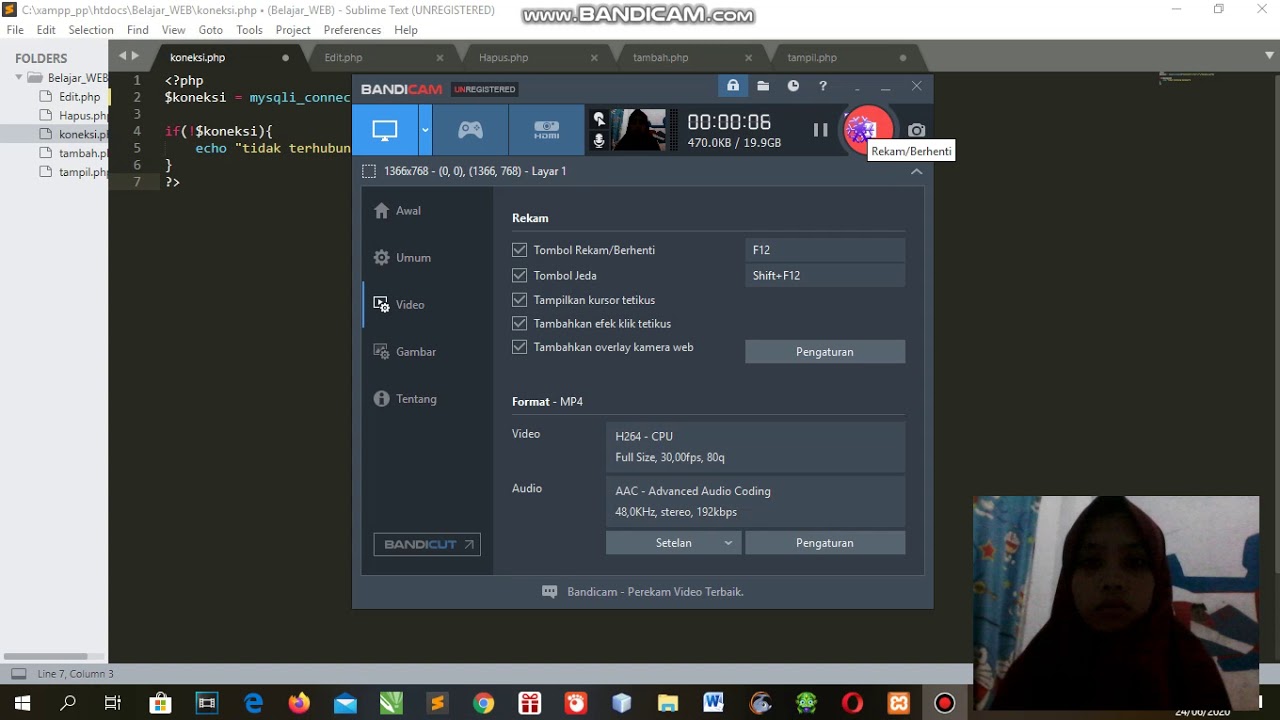This screenshot has width=1280, height=720.
Task: Close the Hapus.php tab
Action: tap(594, 58)
